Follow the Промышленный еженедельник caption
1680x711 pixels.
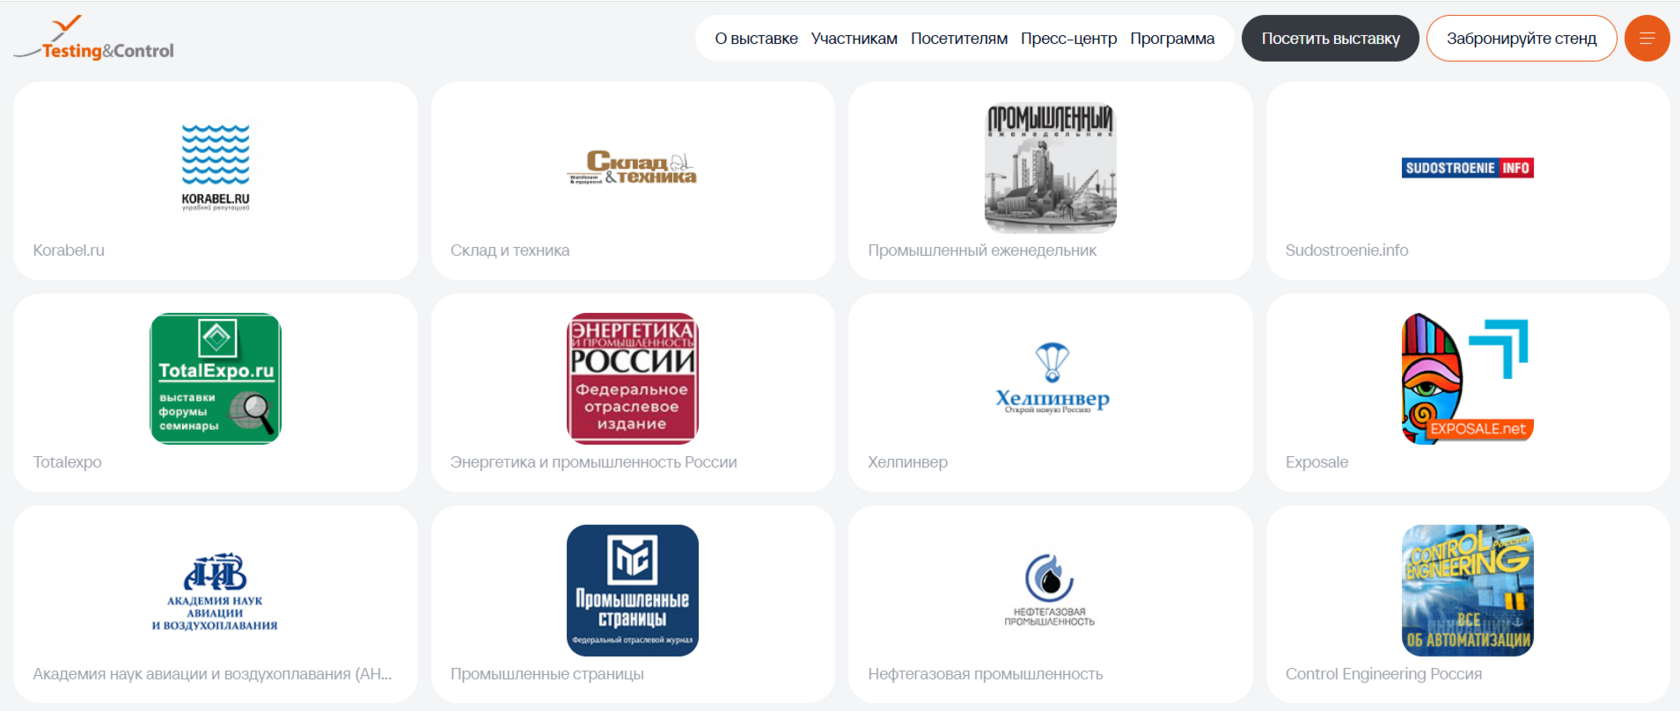pos(982,250)
